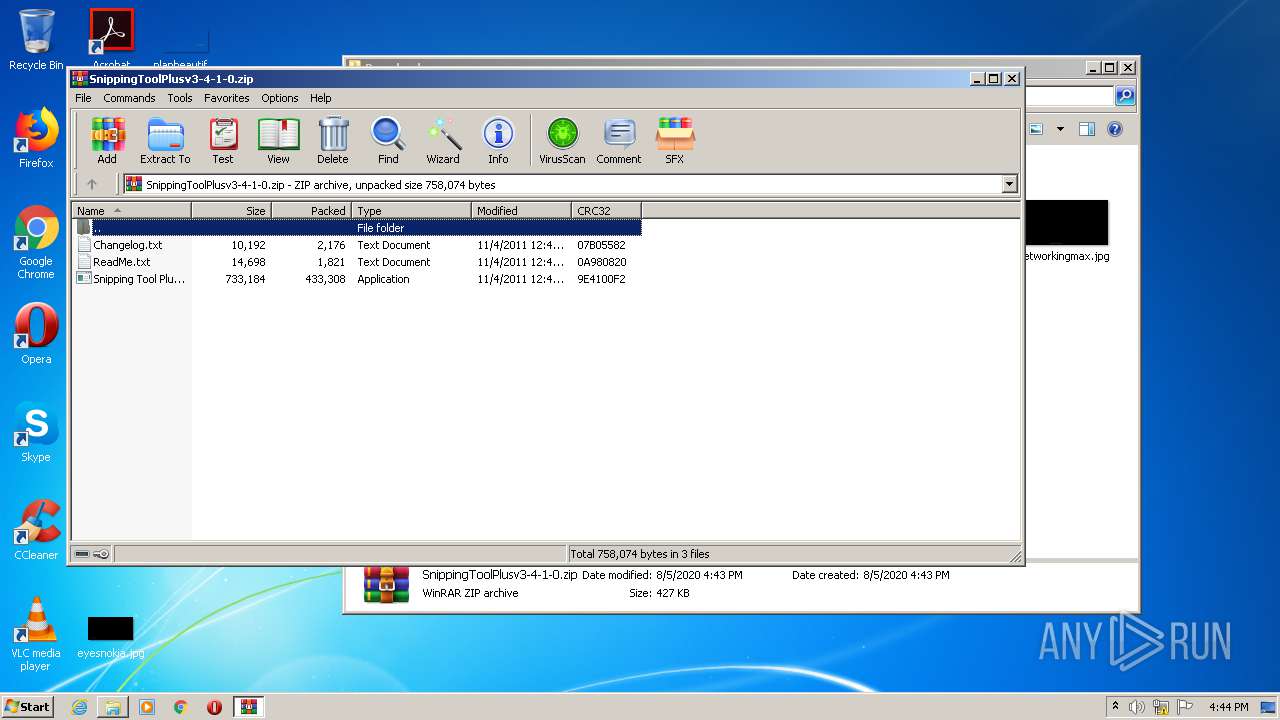Open the Wizard wand icon
1280x720 pixels.
pos(443,141)
